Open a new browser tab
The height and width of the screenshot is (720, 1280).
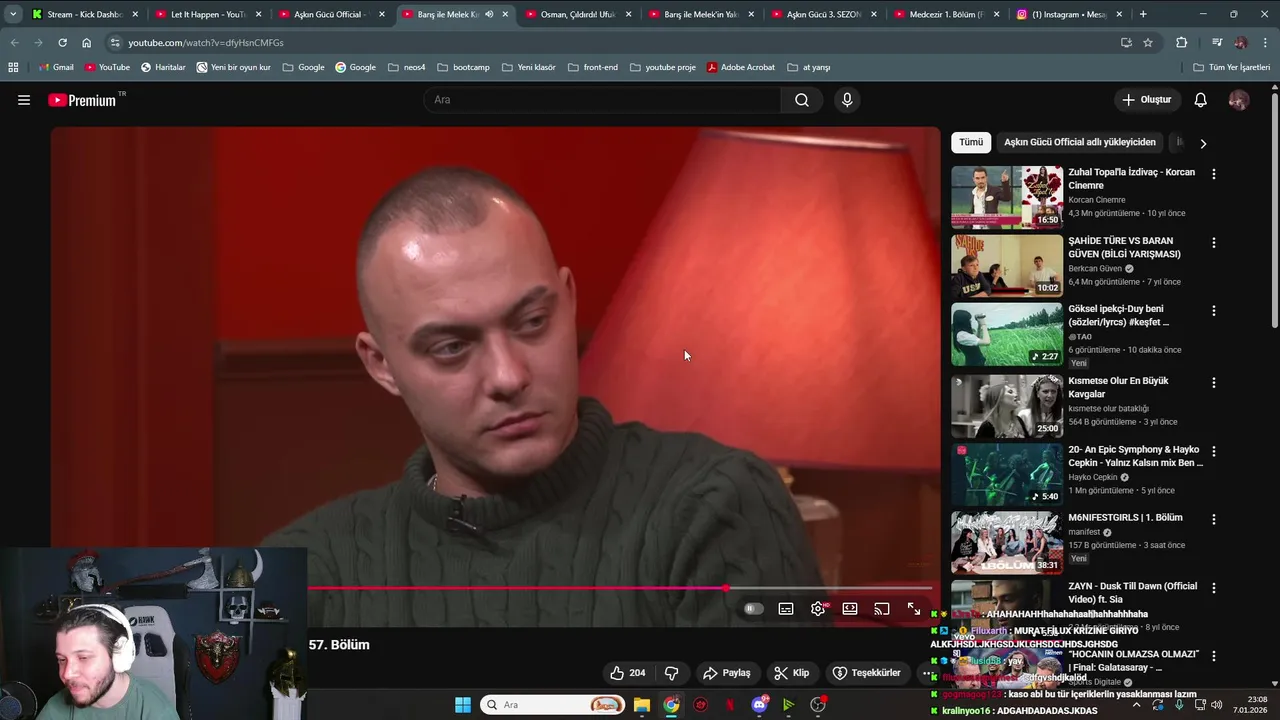click(1143, 14)
